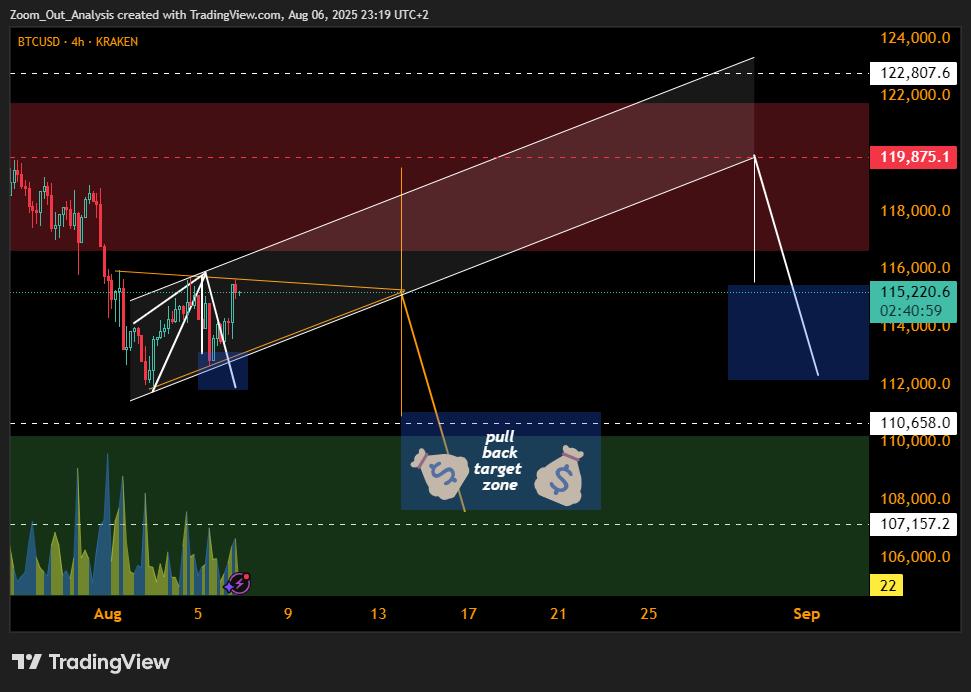Click the BTCUSD 4h KRAKEN symbol label
The width and height of the screenshot is (971, 692).
77,42
